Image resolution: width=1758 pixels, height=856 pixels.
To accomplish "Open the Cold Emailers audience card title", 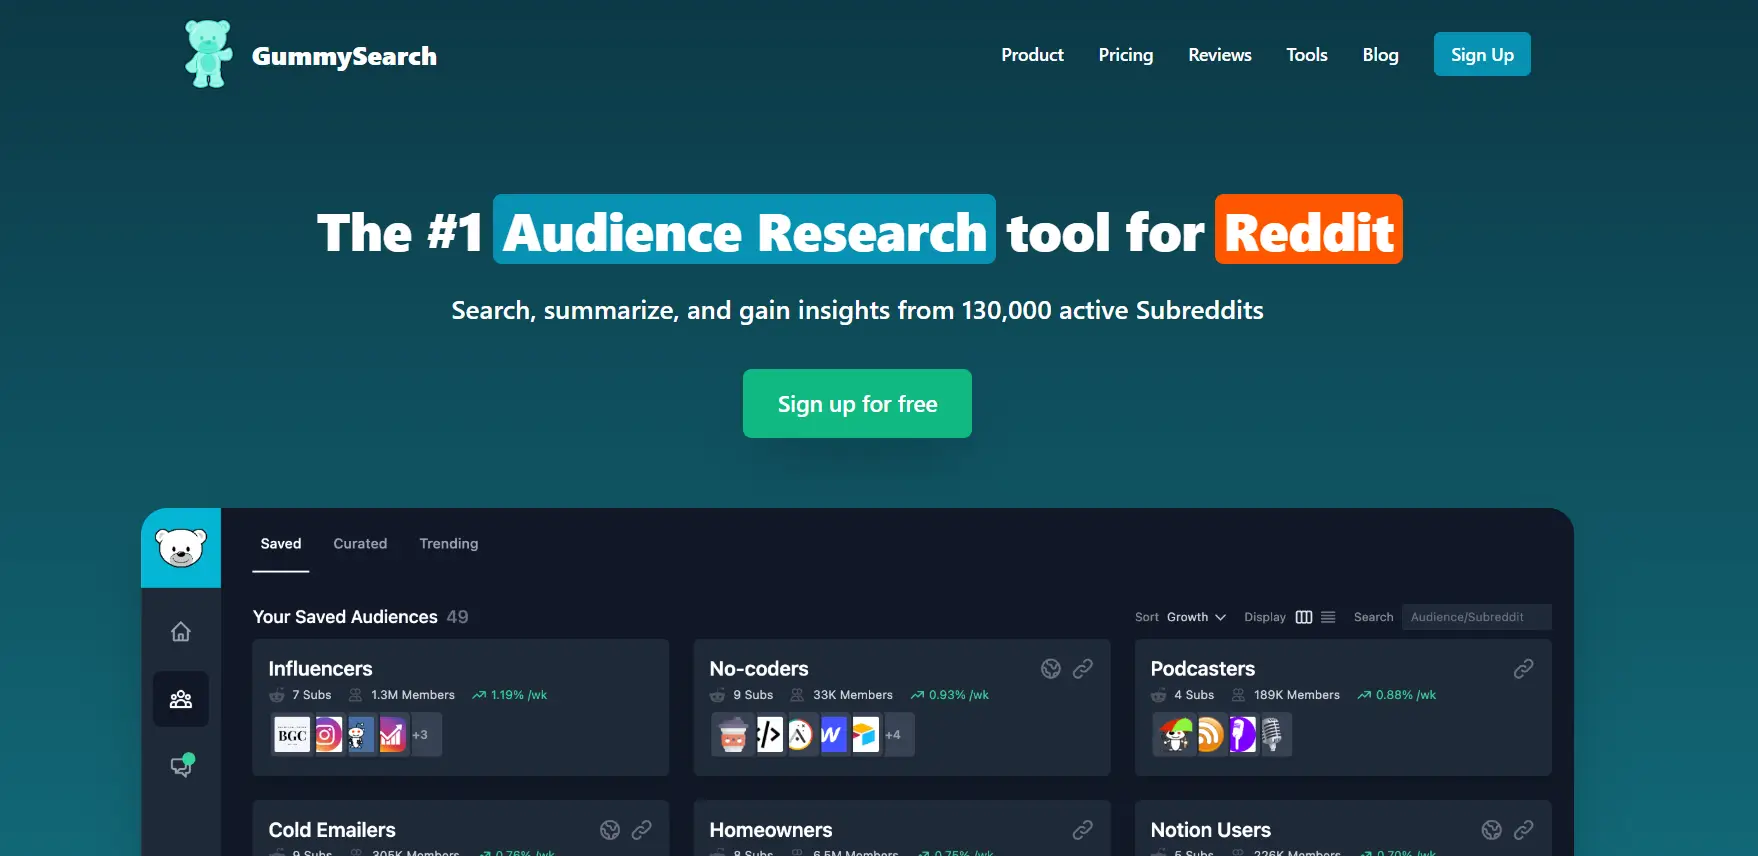I will (x=332, y=830).
